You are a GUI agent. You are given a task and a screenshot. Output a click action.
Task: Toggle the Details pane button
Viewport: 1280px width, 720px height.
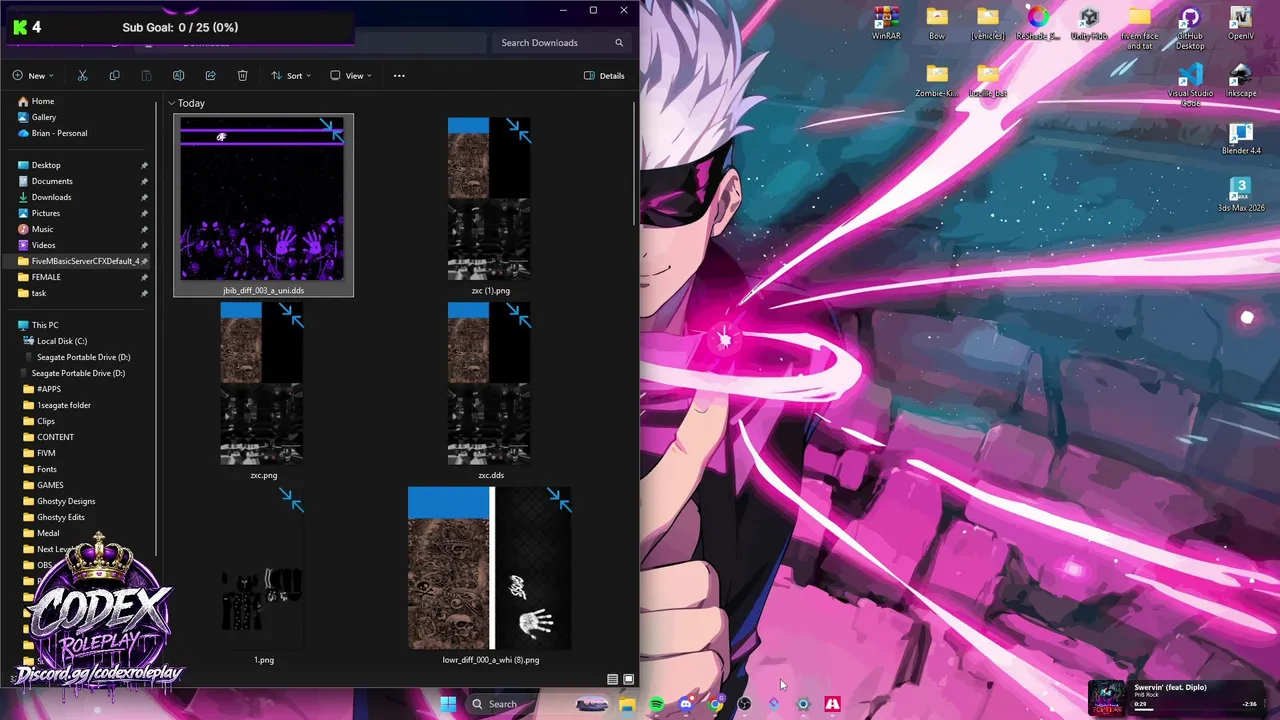605,76
